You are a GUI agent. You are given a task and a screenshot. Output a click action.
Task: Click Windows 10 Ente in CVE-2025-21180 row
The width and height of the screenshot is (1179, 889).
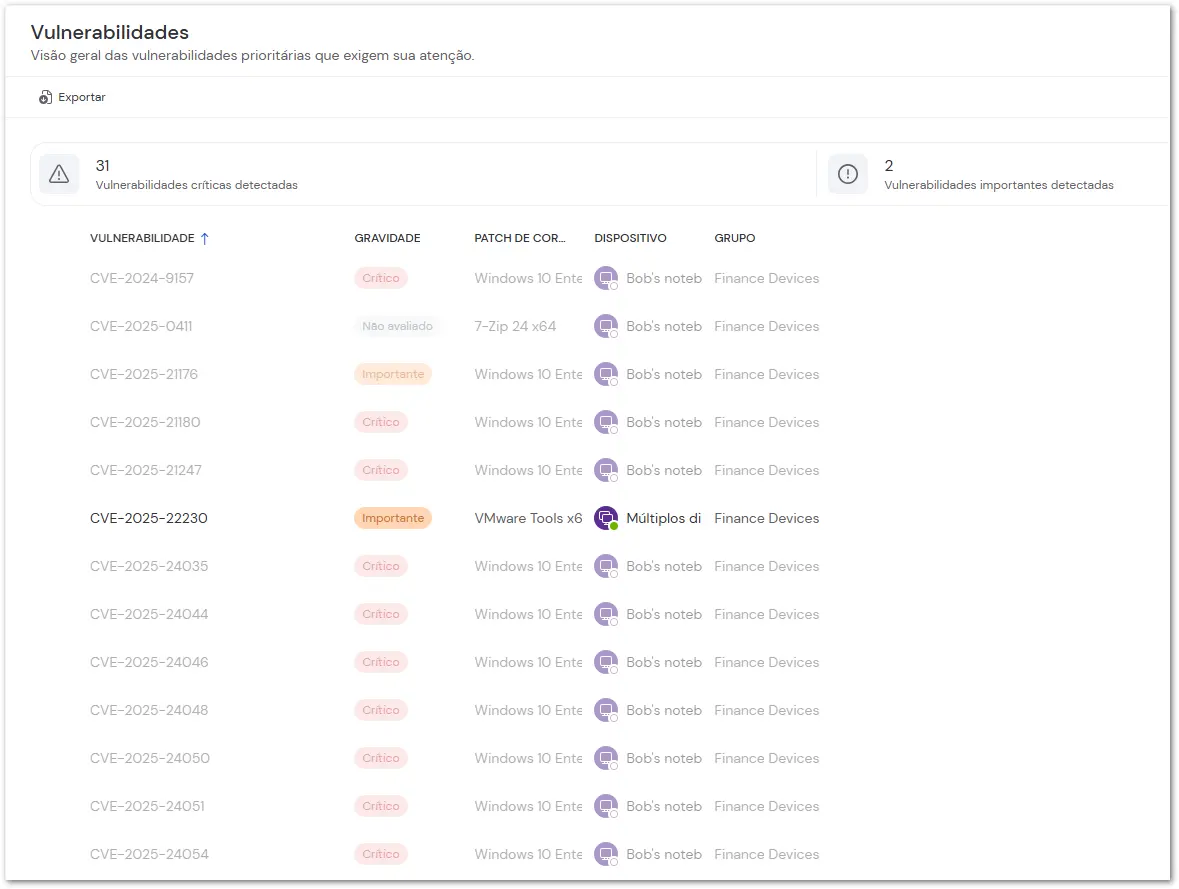(529, 423)
